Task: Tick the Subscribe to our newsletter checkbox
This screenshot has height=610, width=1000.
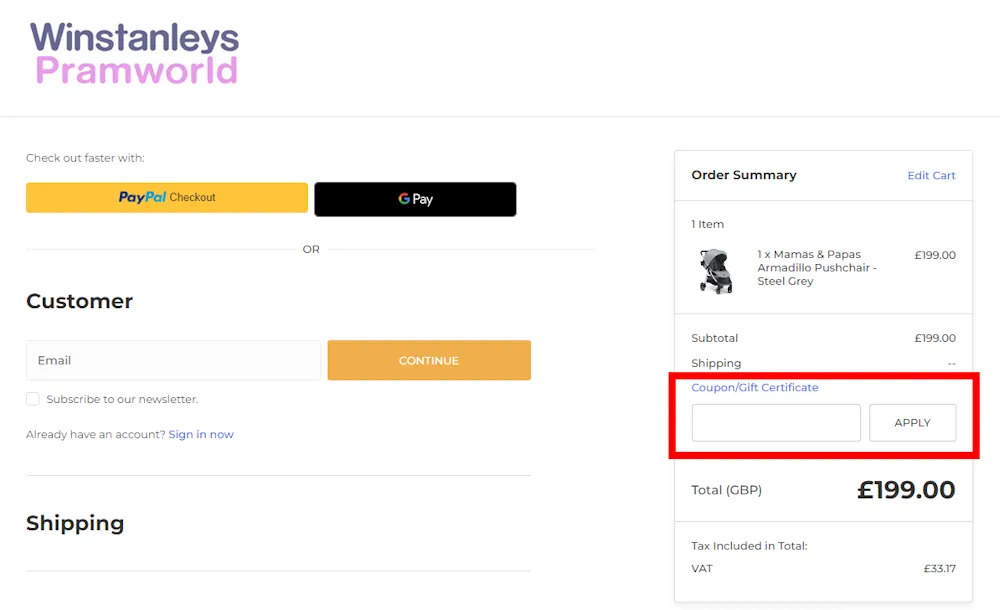Action: [x=33, y=399]
